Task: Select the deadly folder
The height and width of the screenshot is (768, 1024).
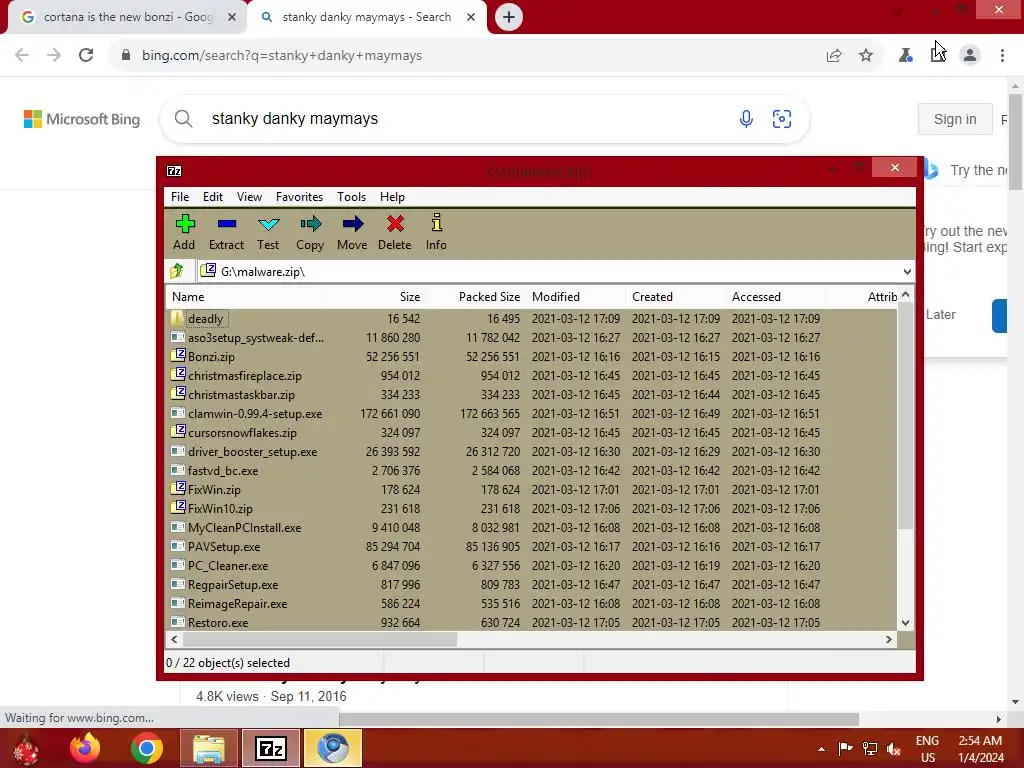Action: click(206, 319)
